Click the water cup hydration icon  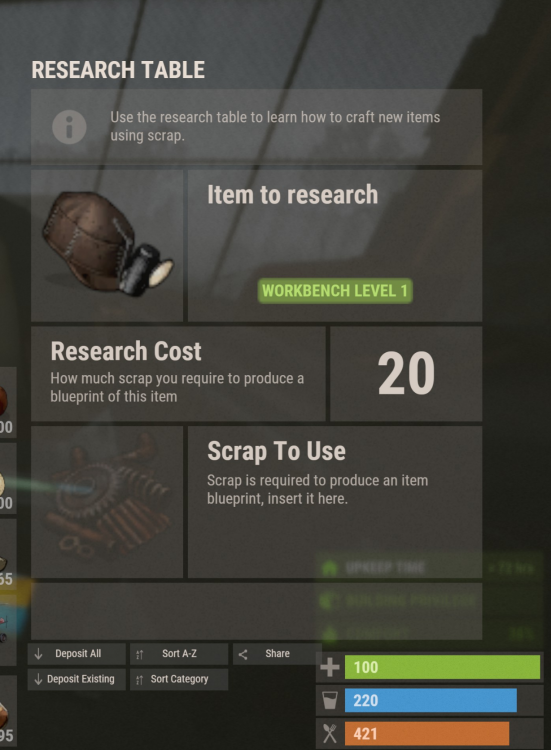click(330, 700)
